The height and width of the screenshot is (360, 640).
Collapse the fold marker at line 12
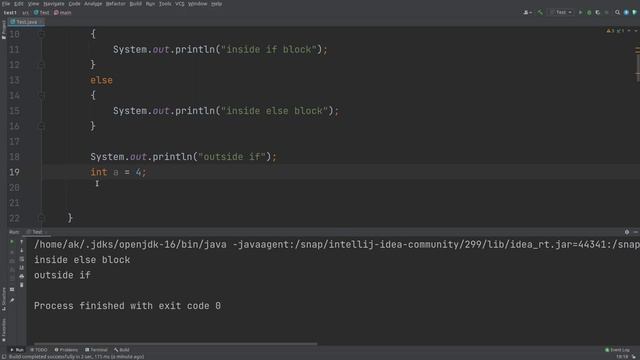coord(42,65)
